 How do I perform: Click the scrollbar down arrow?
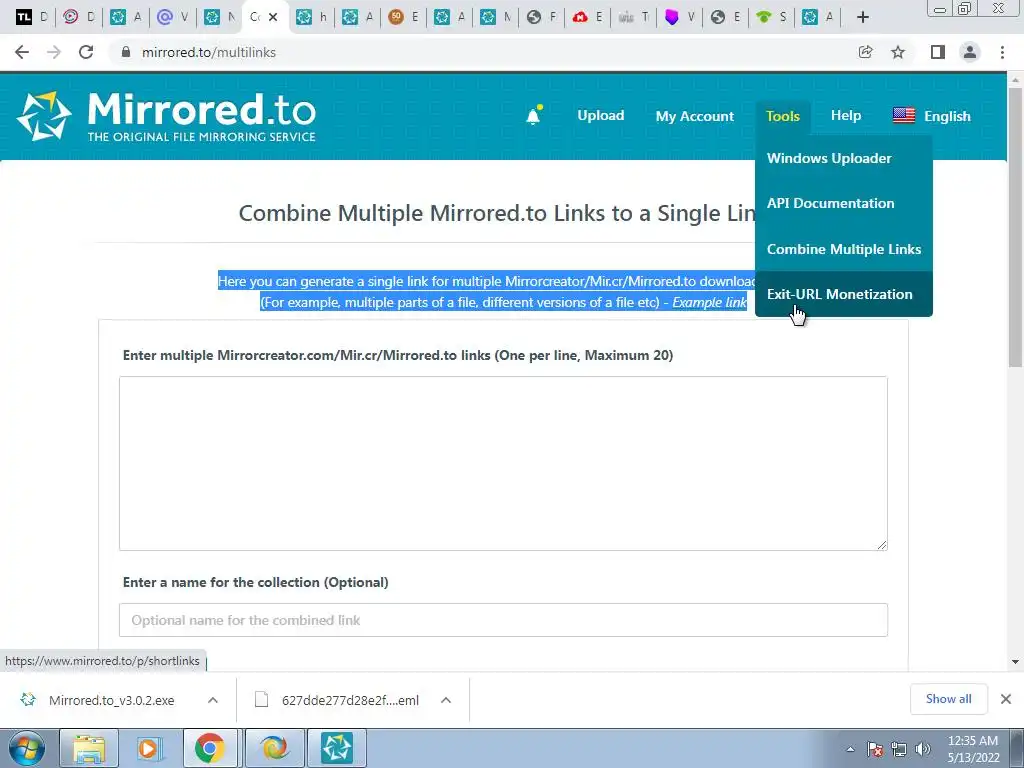pos(1015,662)
